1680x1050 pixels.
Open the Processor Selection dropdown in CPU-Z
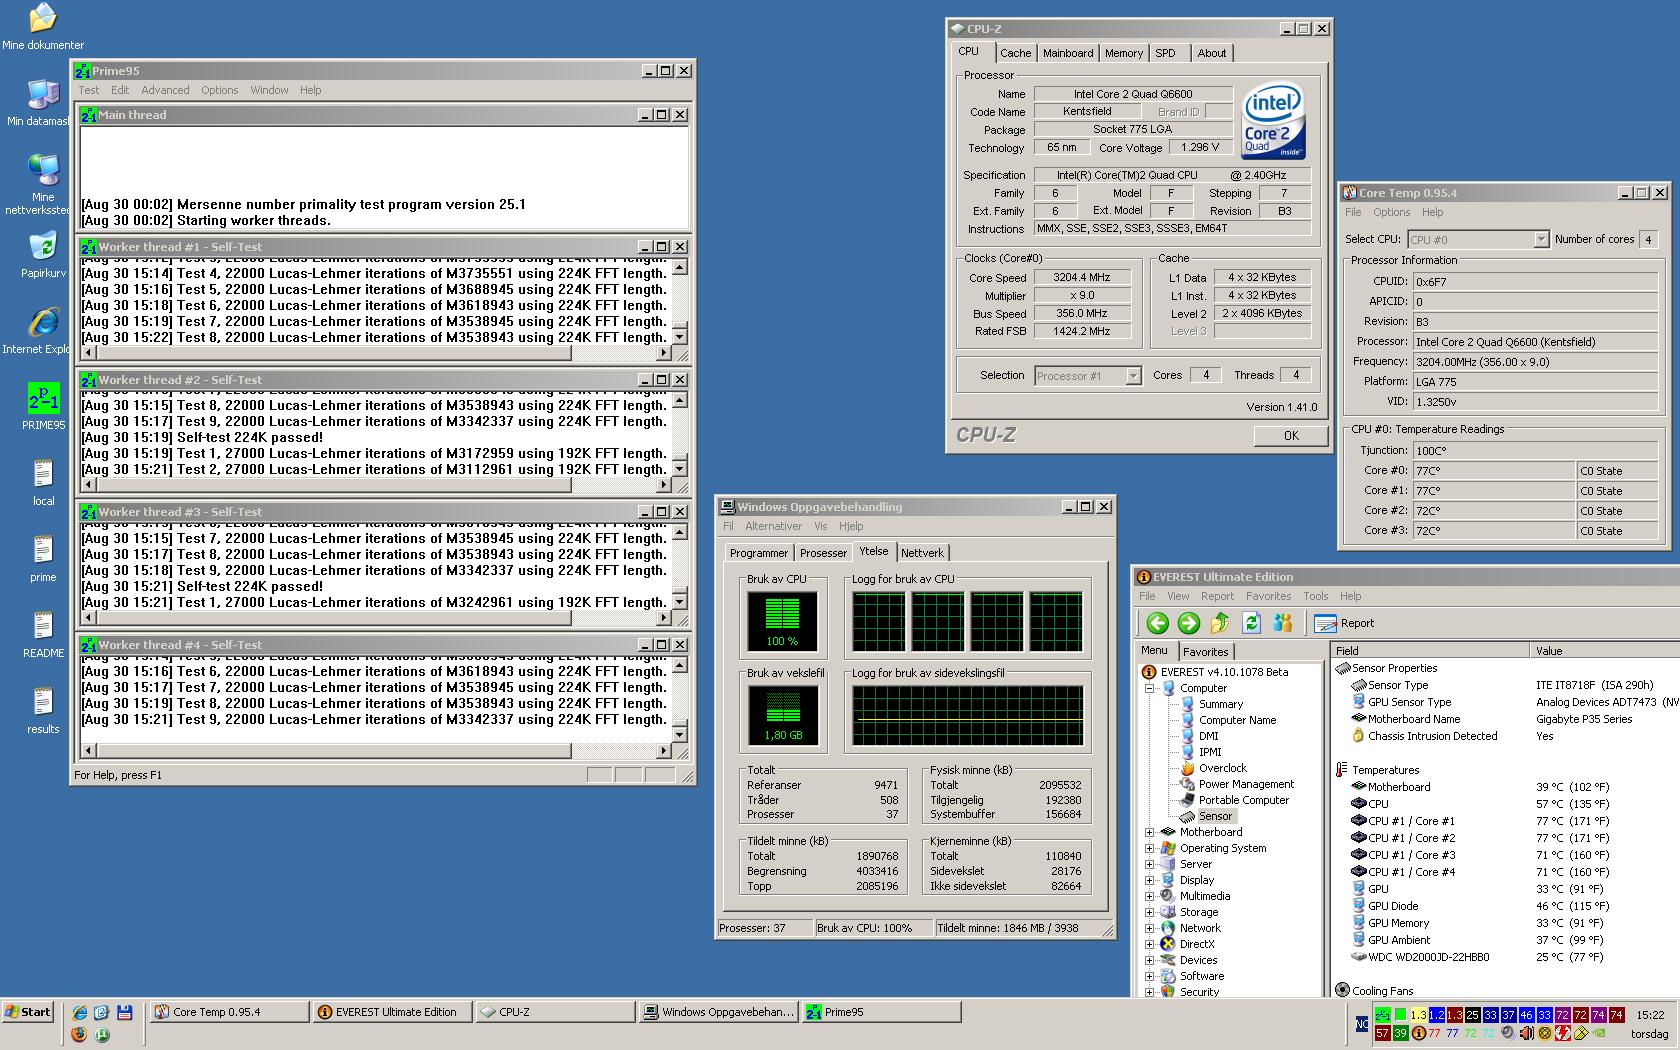(x=1133, y=376)
